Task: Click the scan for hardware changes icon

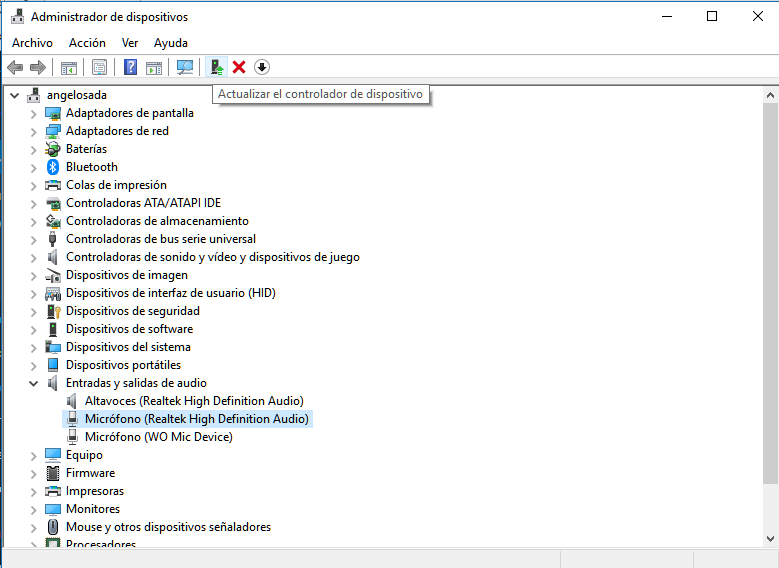Action: [x=185, y=67]
